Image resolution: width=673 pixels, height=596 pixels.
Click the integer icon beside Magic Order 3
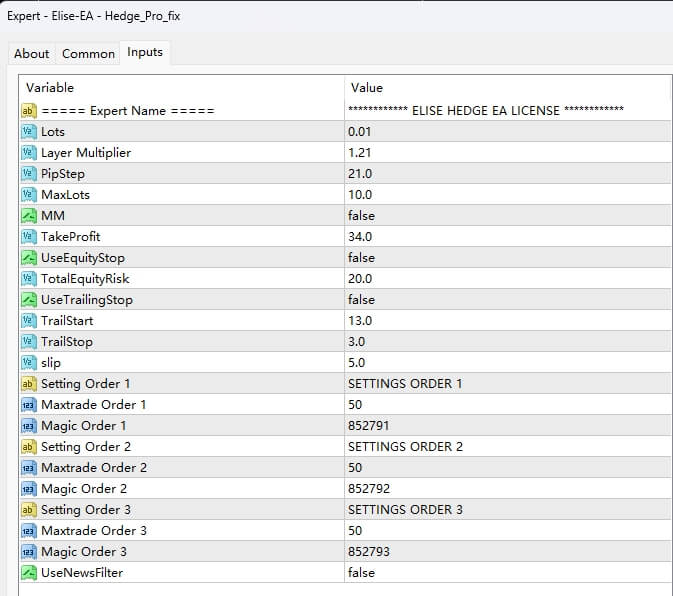(28, 552)
